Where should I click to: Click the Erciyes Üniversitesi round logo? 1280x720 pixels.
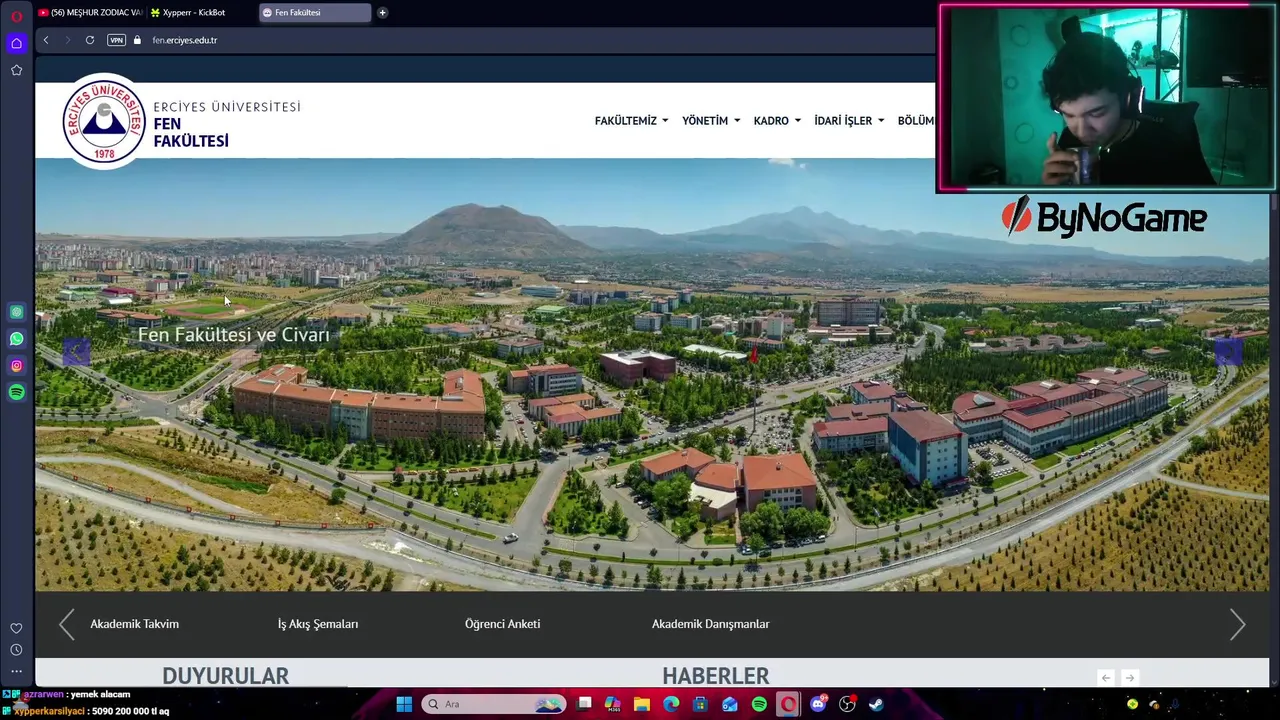pyautogui.click(x=104, y=121)
